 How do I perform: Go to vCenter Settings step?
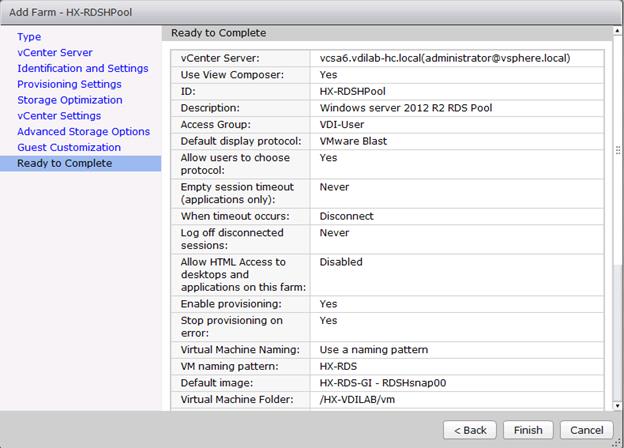59,116
